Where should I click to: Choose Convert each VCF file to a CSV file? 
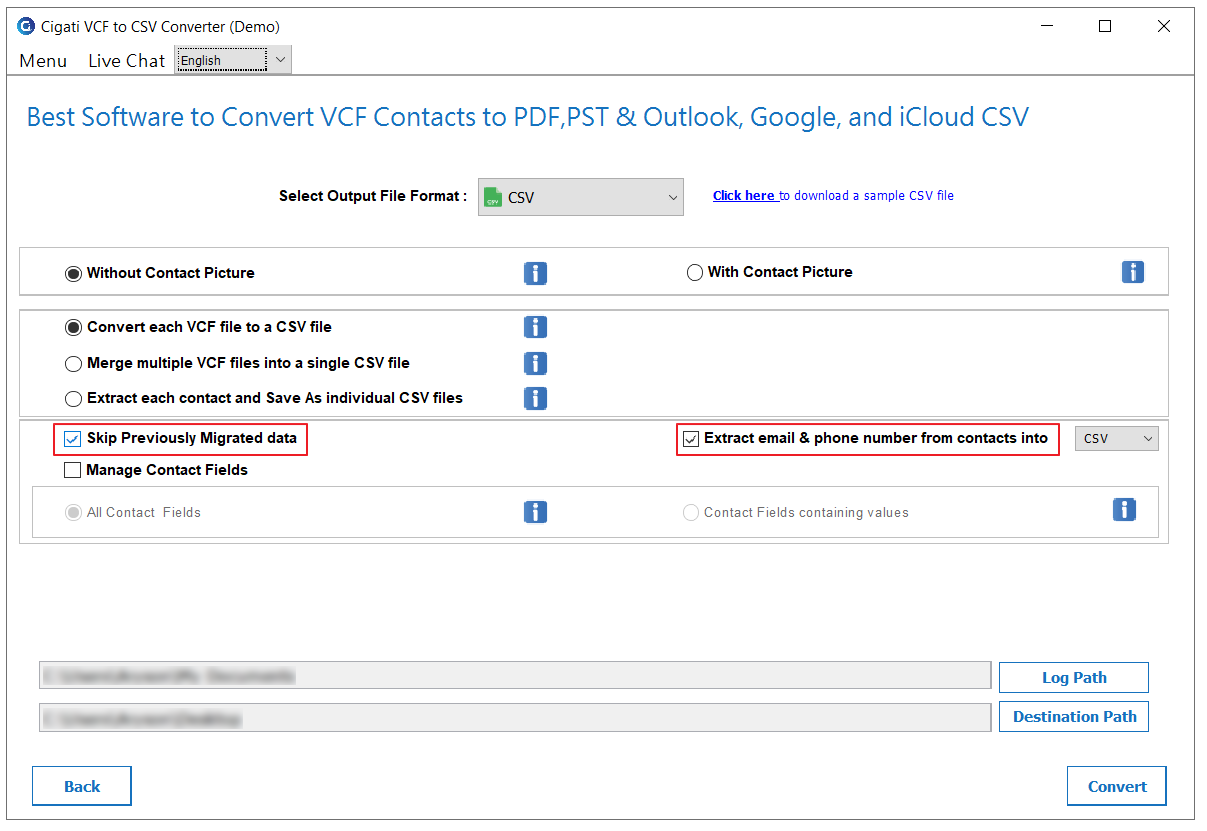(x=73, y=327)
